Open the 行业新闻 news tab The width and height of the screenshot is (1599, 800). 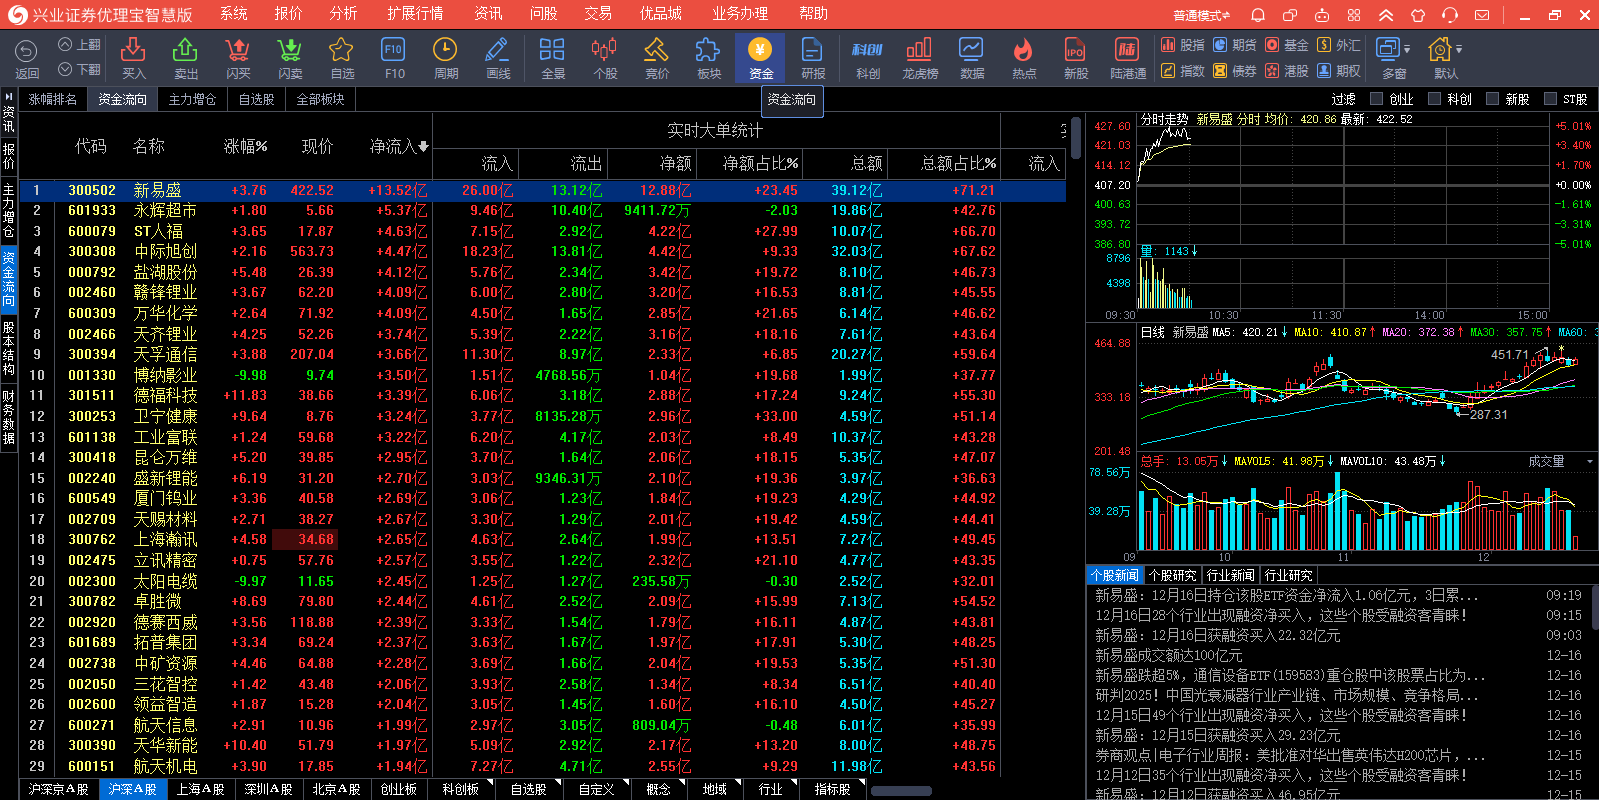pos(1230,575)
